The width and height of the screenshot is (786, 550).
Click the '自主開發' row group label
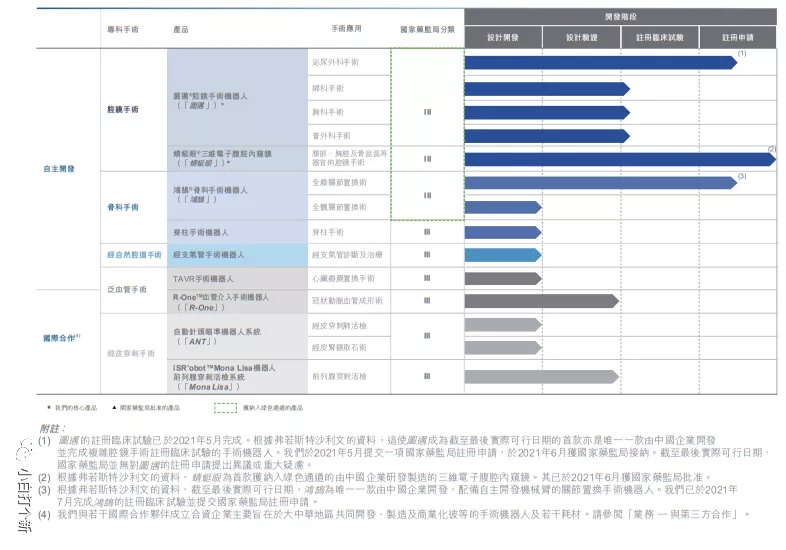(59, 169)
